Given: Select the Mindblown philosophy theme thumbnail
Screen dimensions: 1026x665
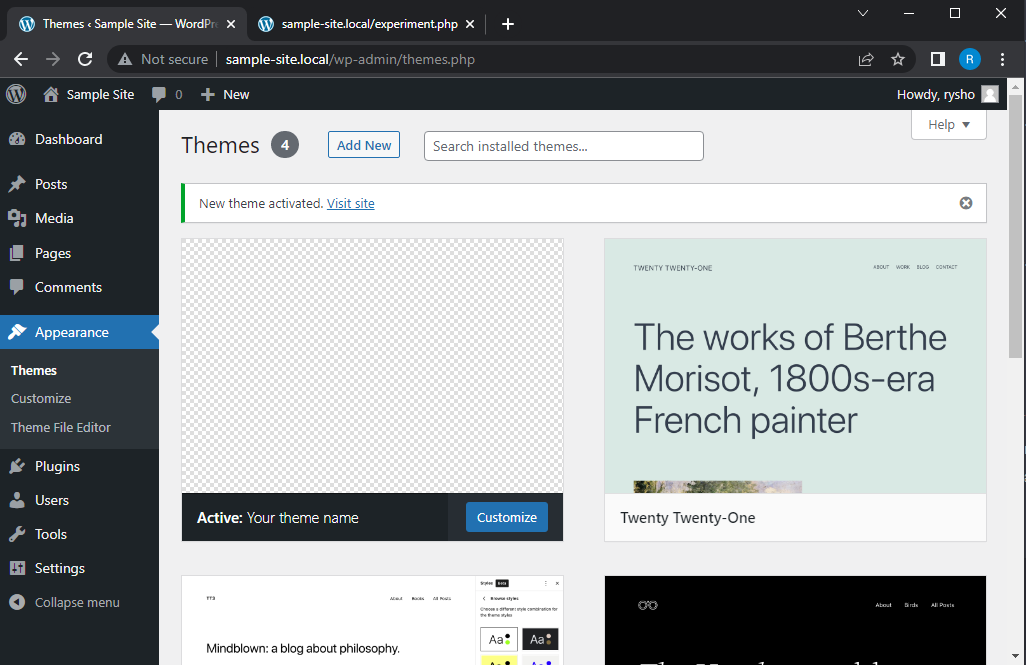Looking at the screenshot, I should tap(372, 620).
